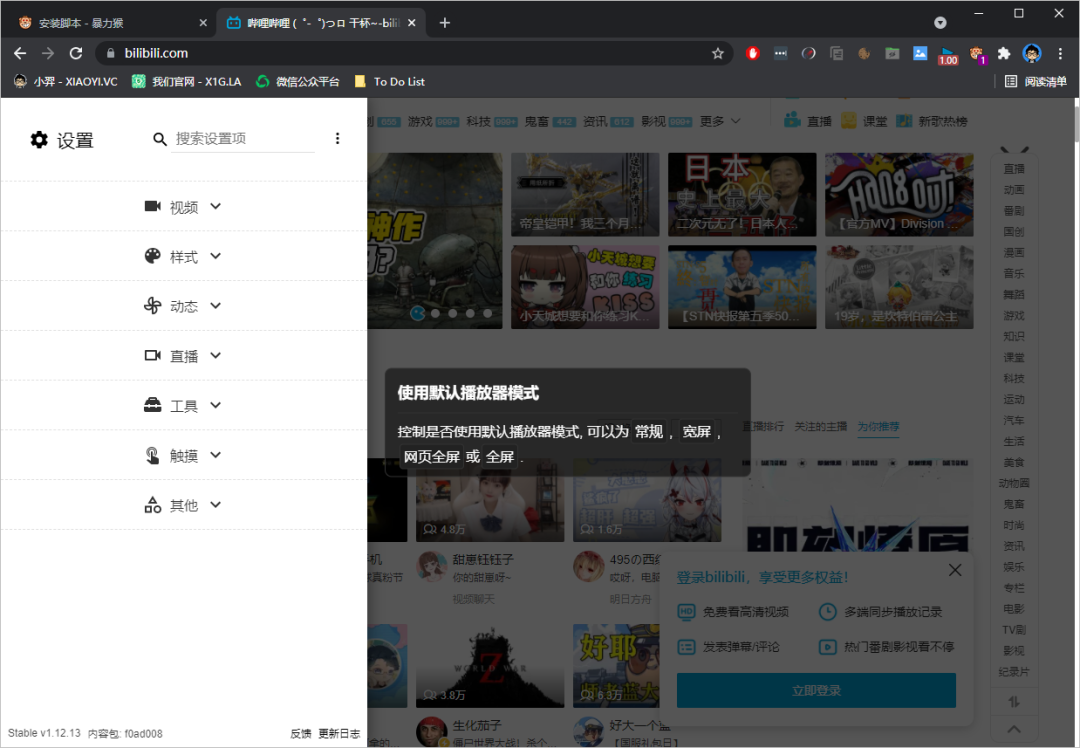This screenshot has width=1080, height=748.
Task: Bookmark this page with star icon
Action: pyautogui.click(x=717, y=53)
